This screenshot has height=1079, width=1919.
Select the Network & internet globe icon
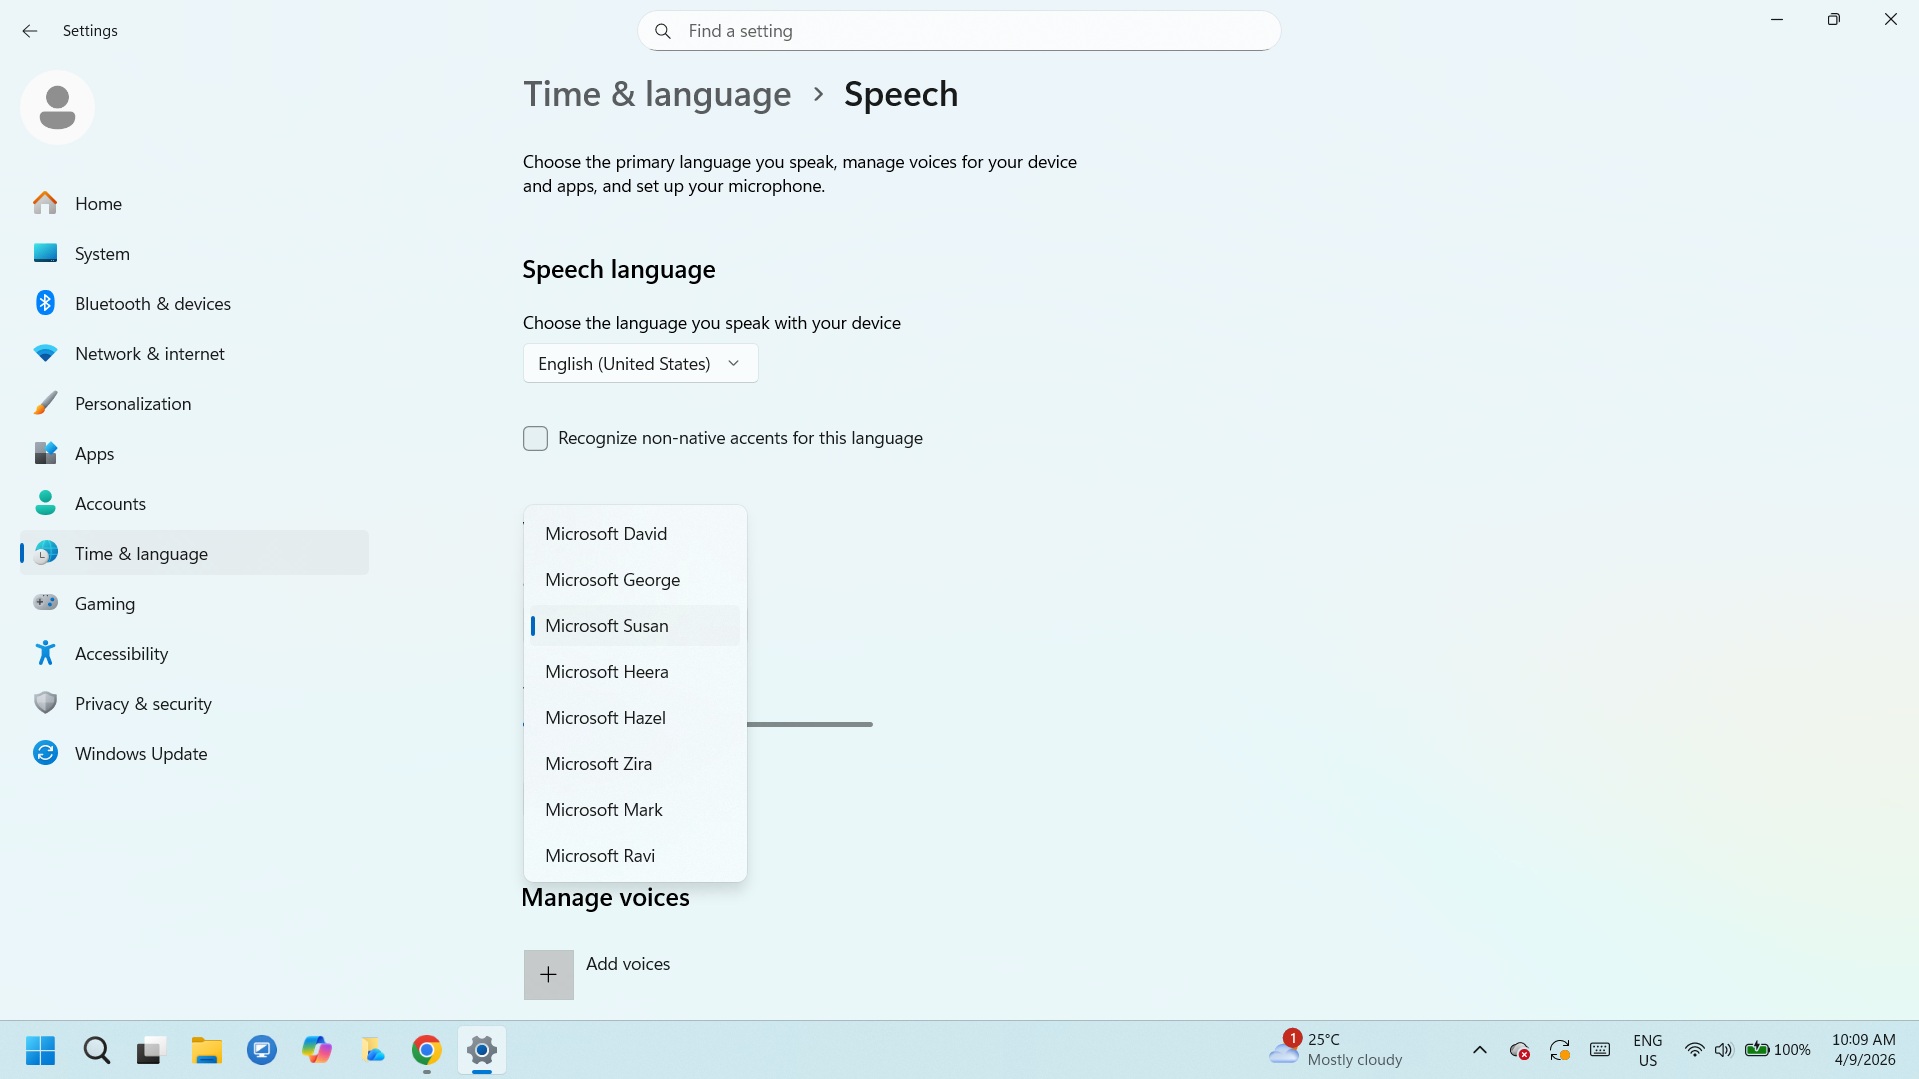46,353
